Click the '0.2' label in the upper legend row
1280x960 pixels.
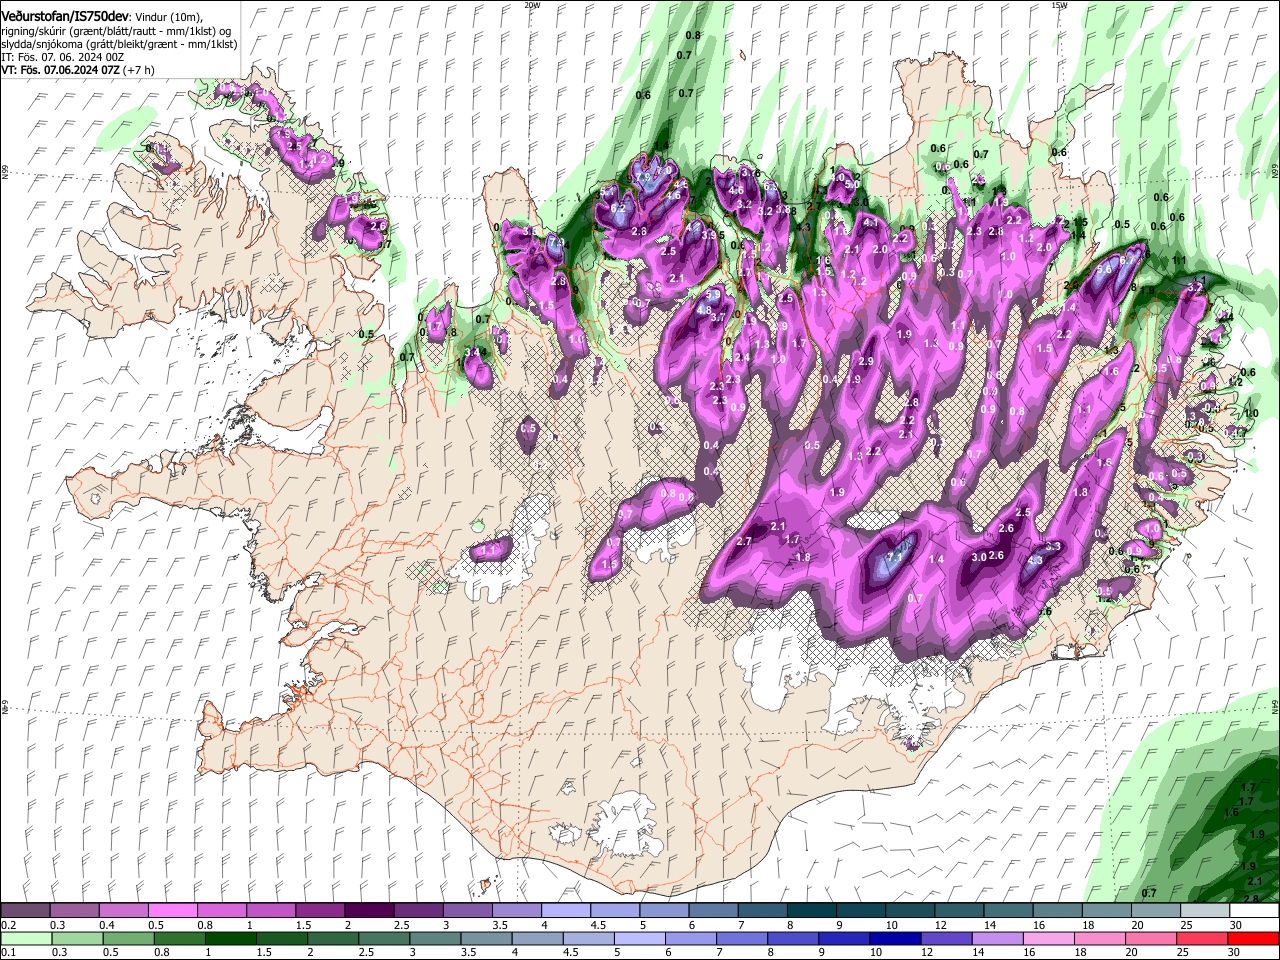pyautogui.click(x=8, y=925)
